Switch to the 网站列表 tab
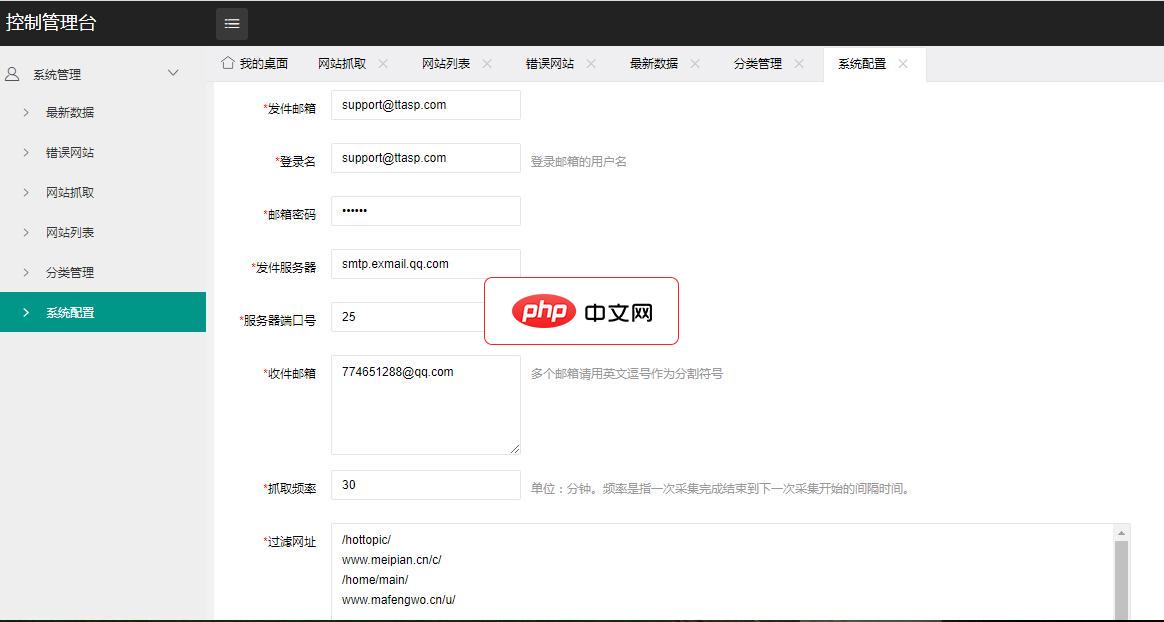This screenshot has height=622, width=1164. (446, 64)
